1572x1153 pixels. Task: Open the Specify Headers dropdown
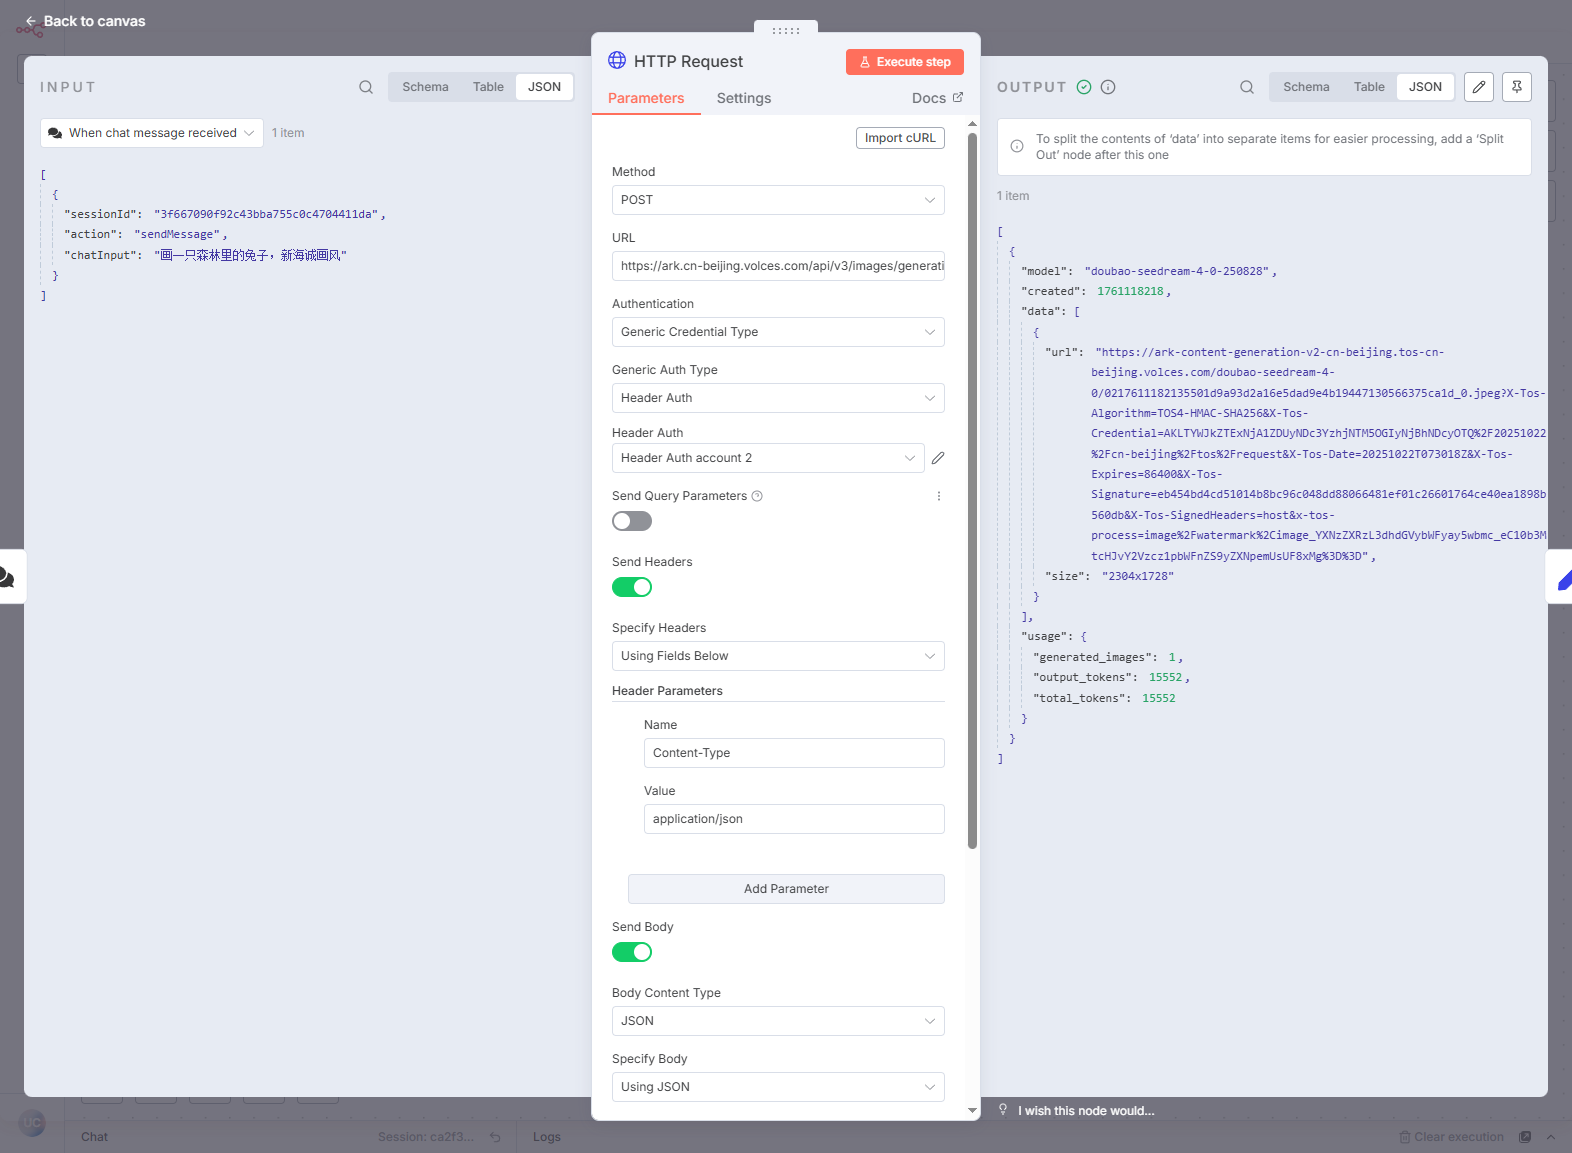coord(778,656)
